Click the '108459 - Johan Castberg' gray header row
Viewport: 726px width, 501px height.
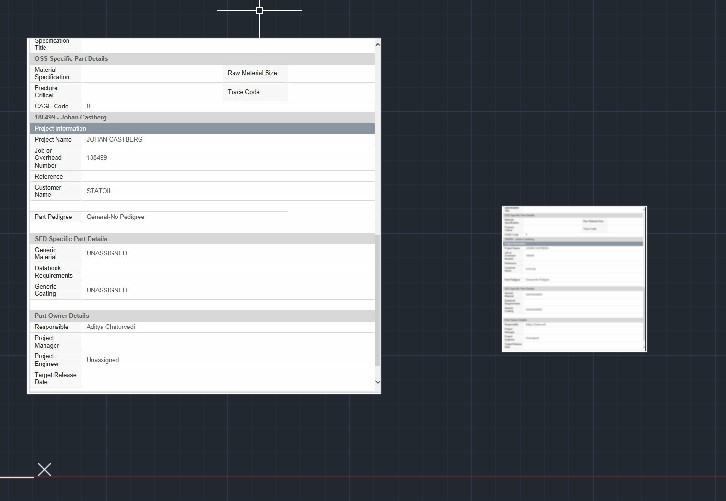pyautogui.click(x=202, y=118)
